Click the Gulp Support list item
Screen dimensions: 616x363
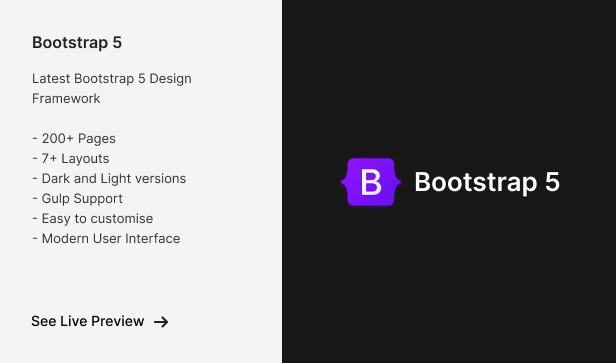pos(77,198)
